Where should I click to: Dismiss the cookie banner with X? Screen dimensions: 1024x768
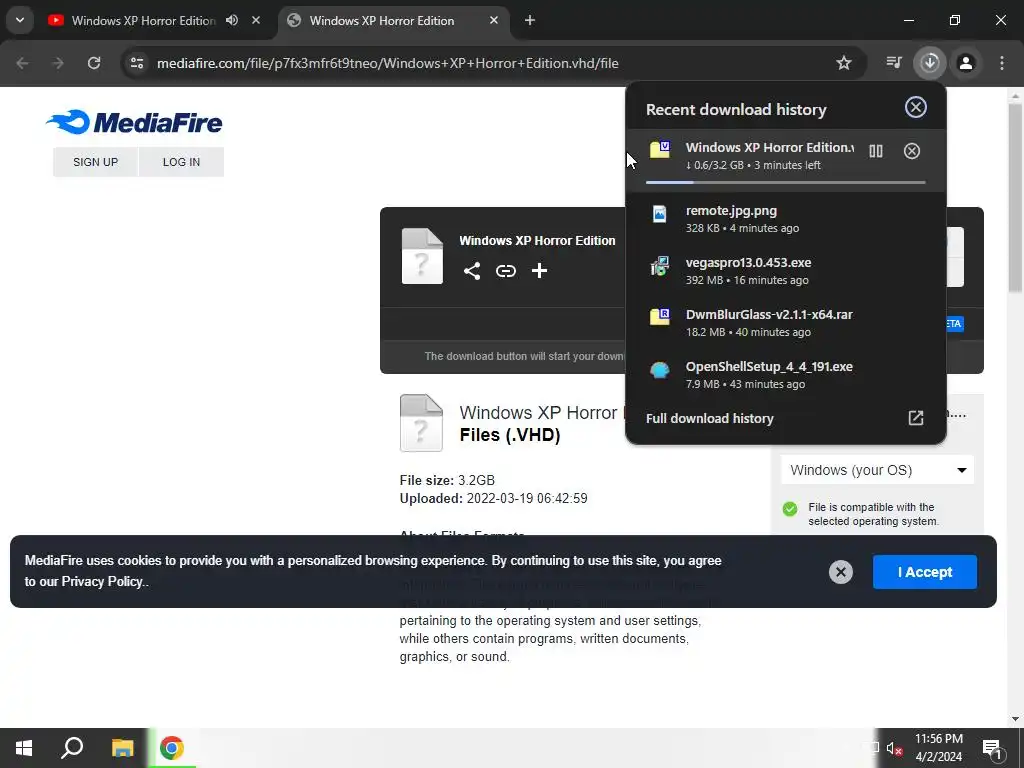click(x=840, y=572)
